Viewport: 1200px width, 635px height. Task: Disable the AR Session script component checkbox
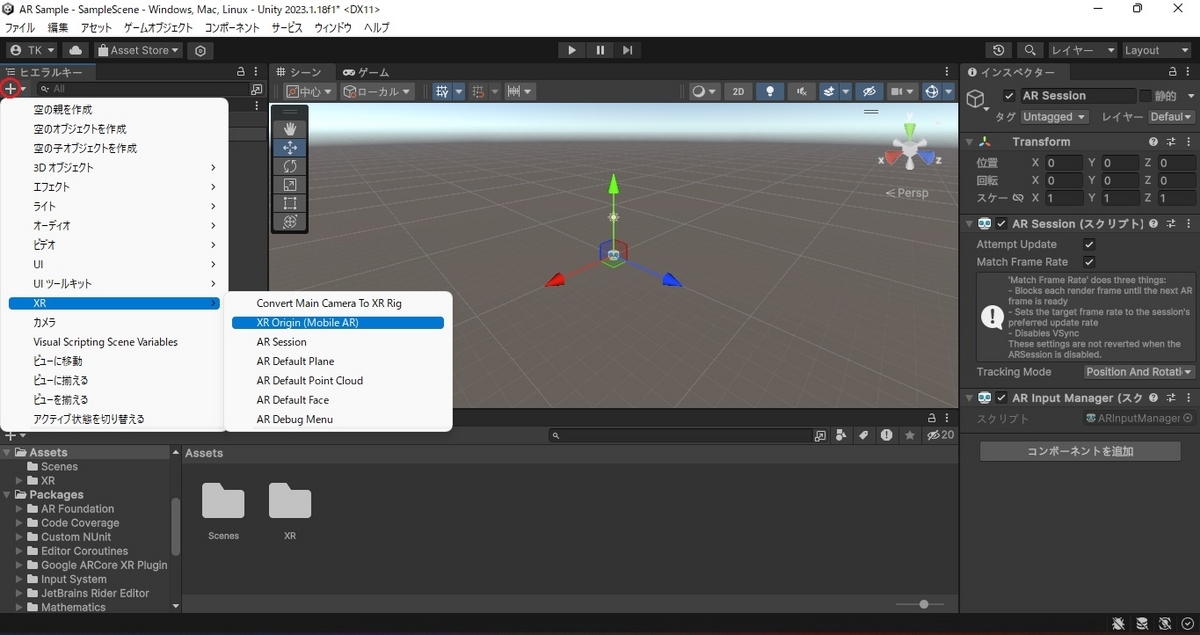pos(1002,224)
